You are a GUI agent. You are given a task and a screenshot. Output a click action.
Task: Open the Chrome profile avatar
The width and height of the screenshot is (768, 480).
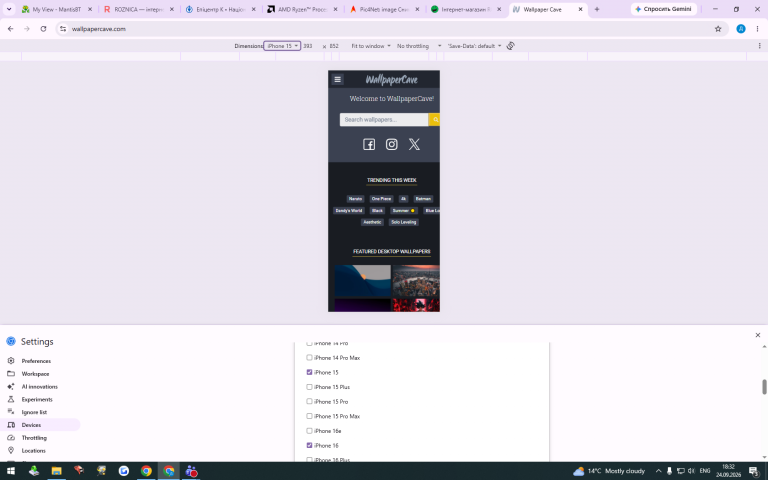(741, 29)
